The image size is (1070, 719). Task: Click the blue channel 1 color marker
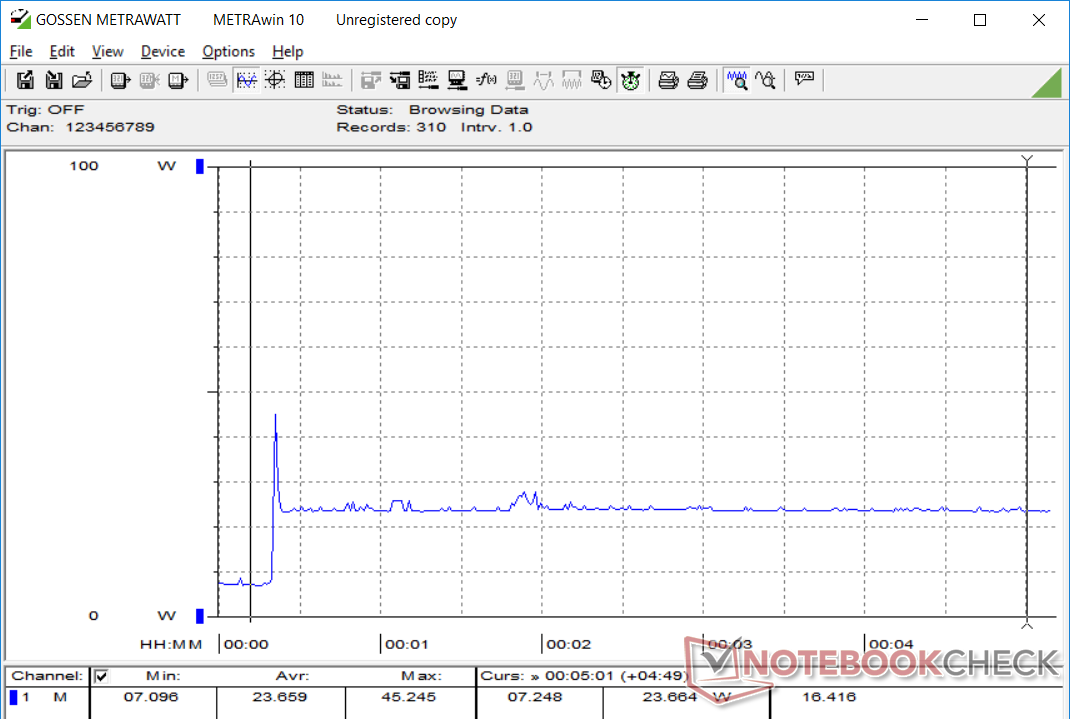tap(14, 697)
